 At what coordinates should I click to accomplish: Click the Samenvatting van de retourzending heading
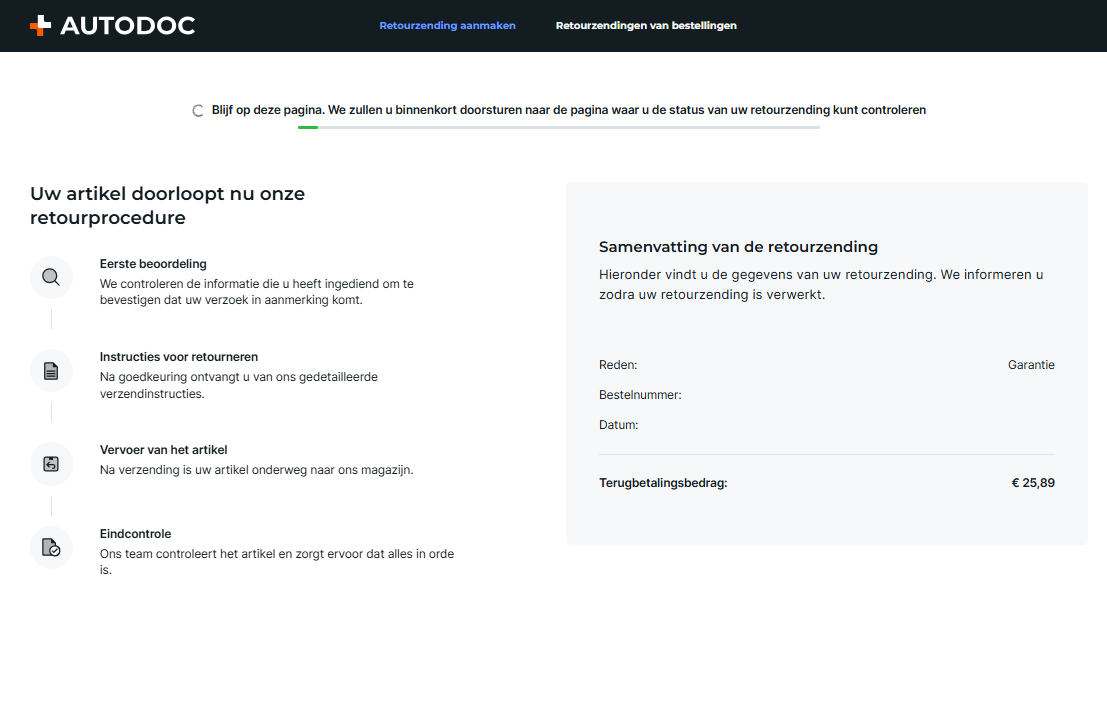[x=738, y=247]
